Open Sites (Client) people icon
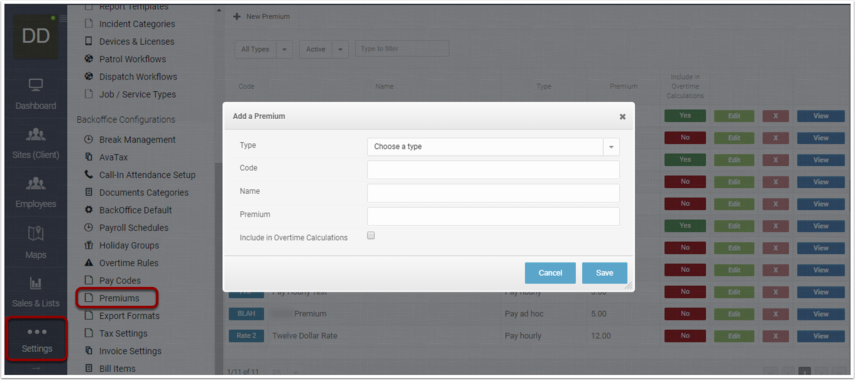This screenshot has height=380, width=855. tap(35, 135)
